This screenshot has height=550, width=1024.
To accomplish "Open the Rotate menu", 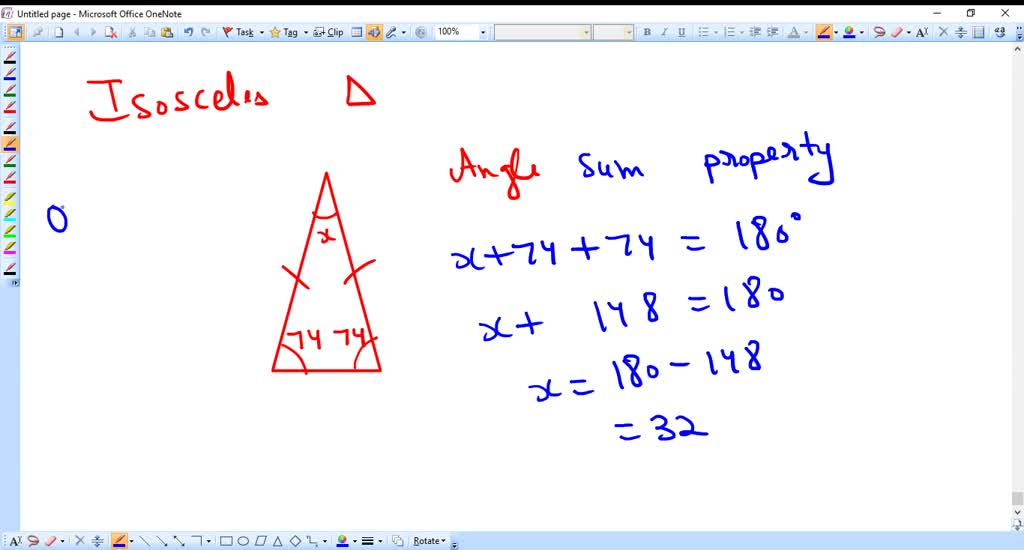I will (x=429, y=541).
